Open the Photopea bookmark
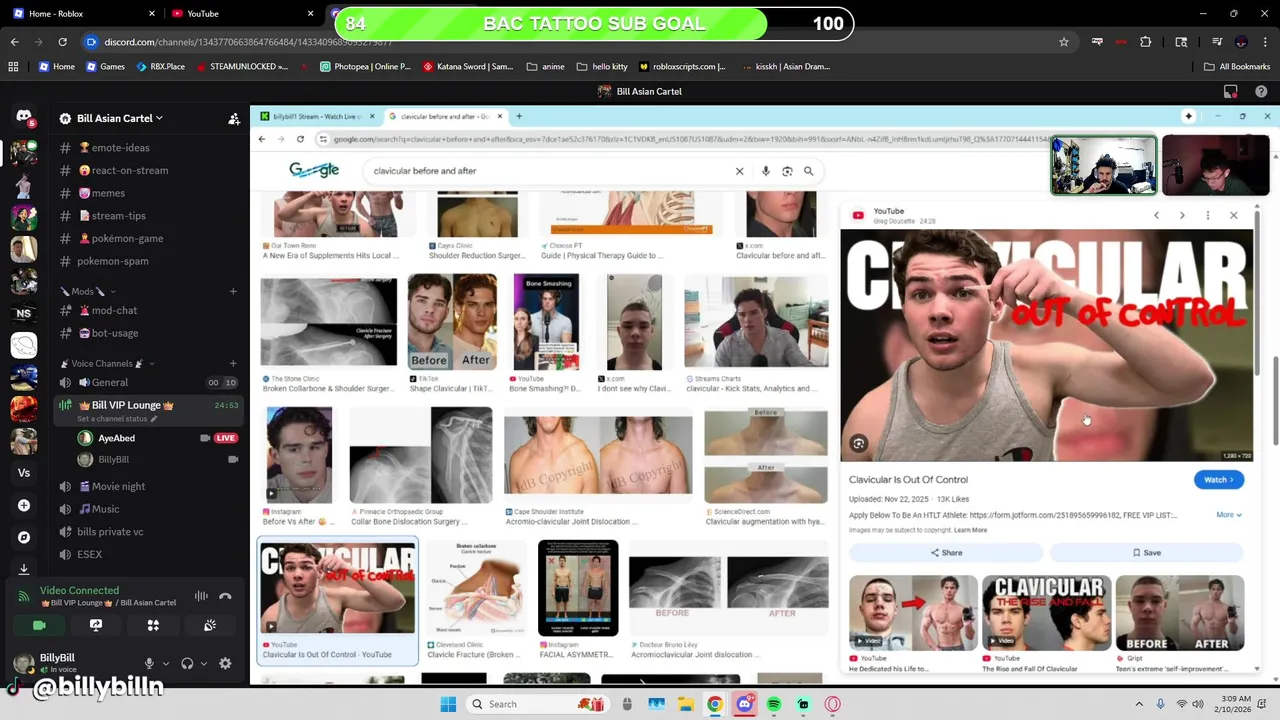 click(x=365, y=67)
